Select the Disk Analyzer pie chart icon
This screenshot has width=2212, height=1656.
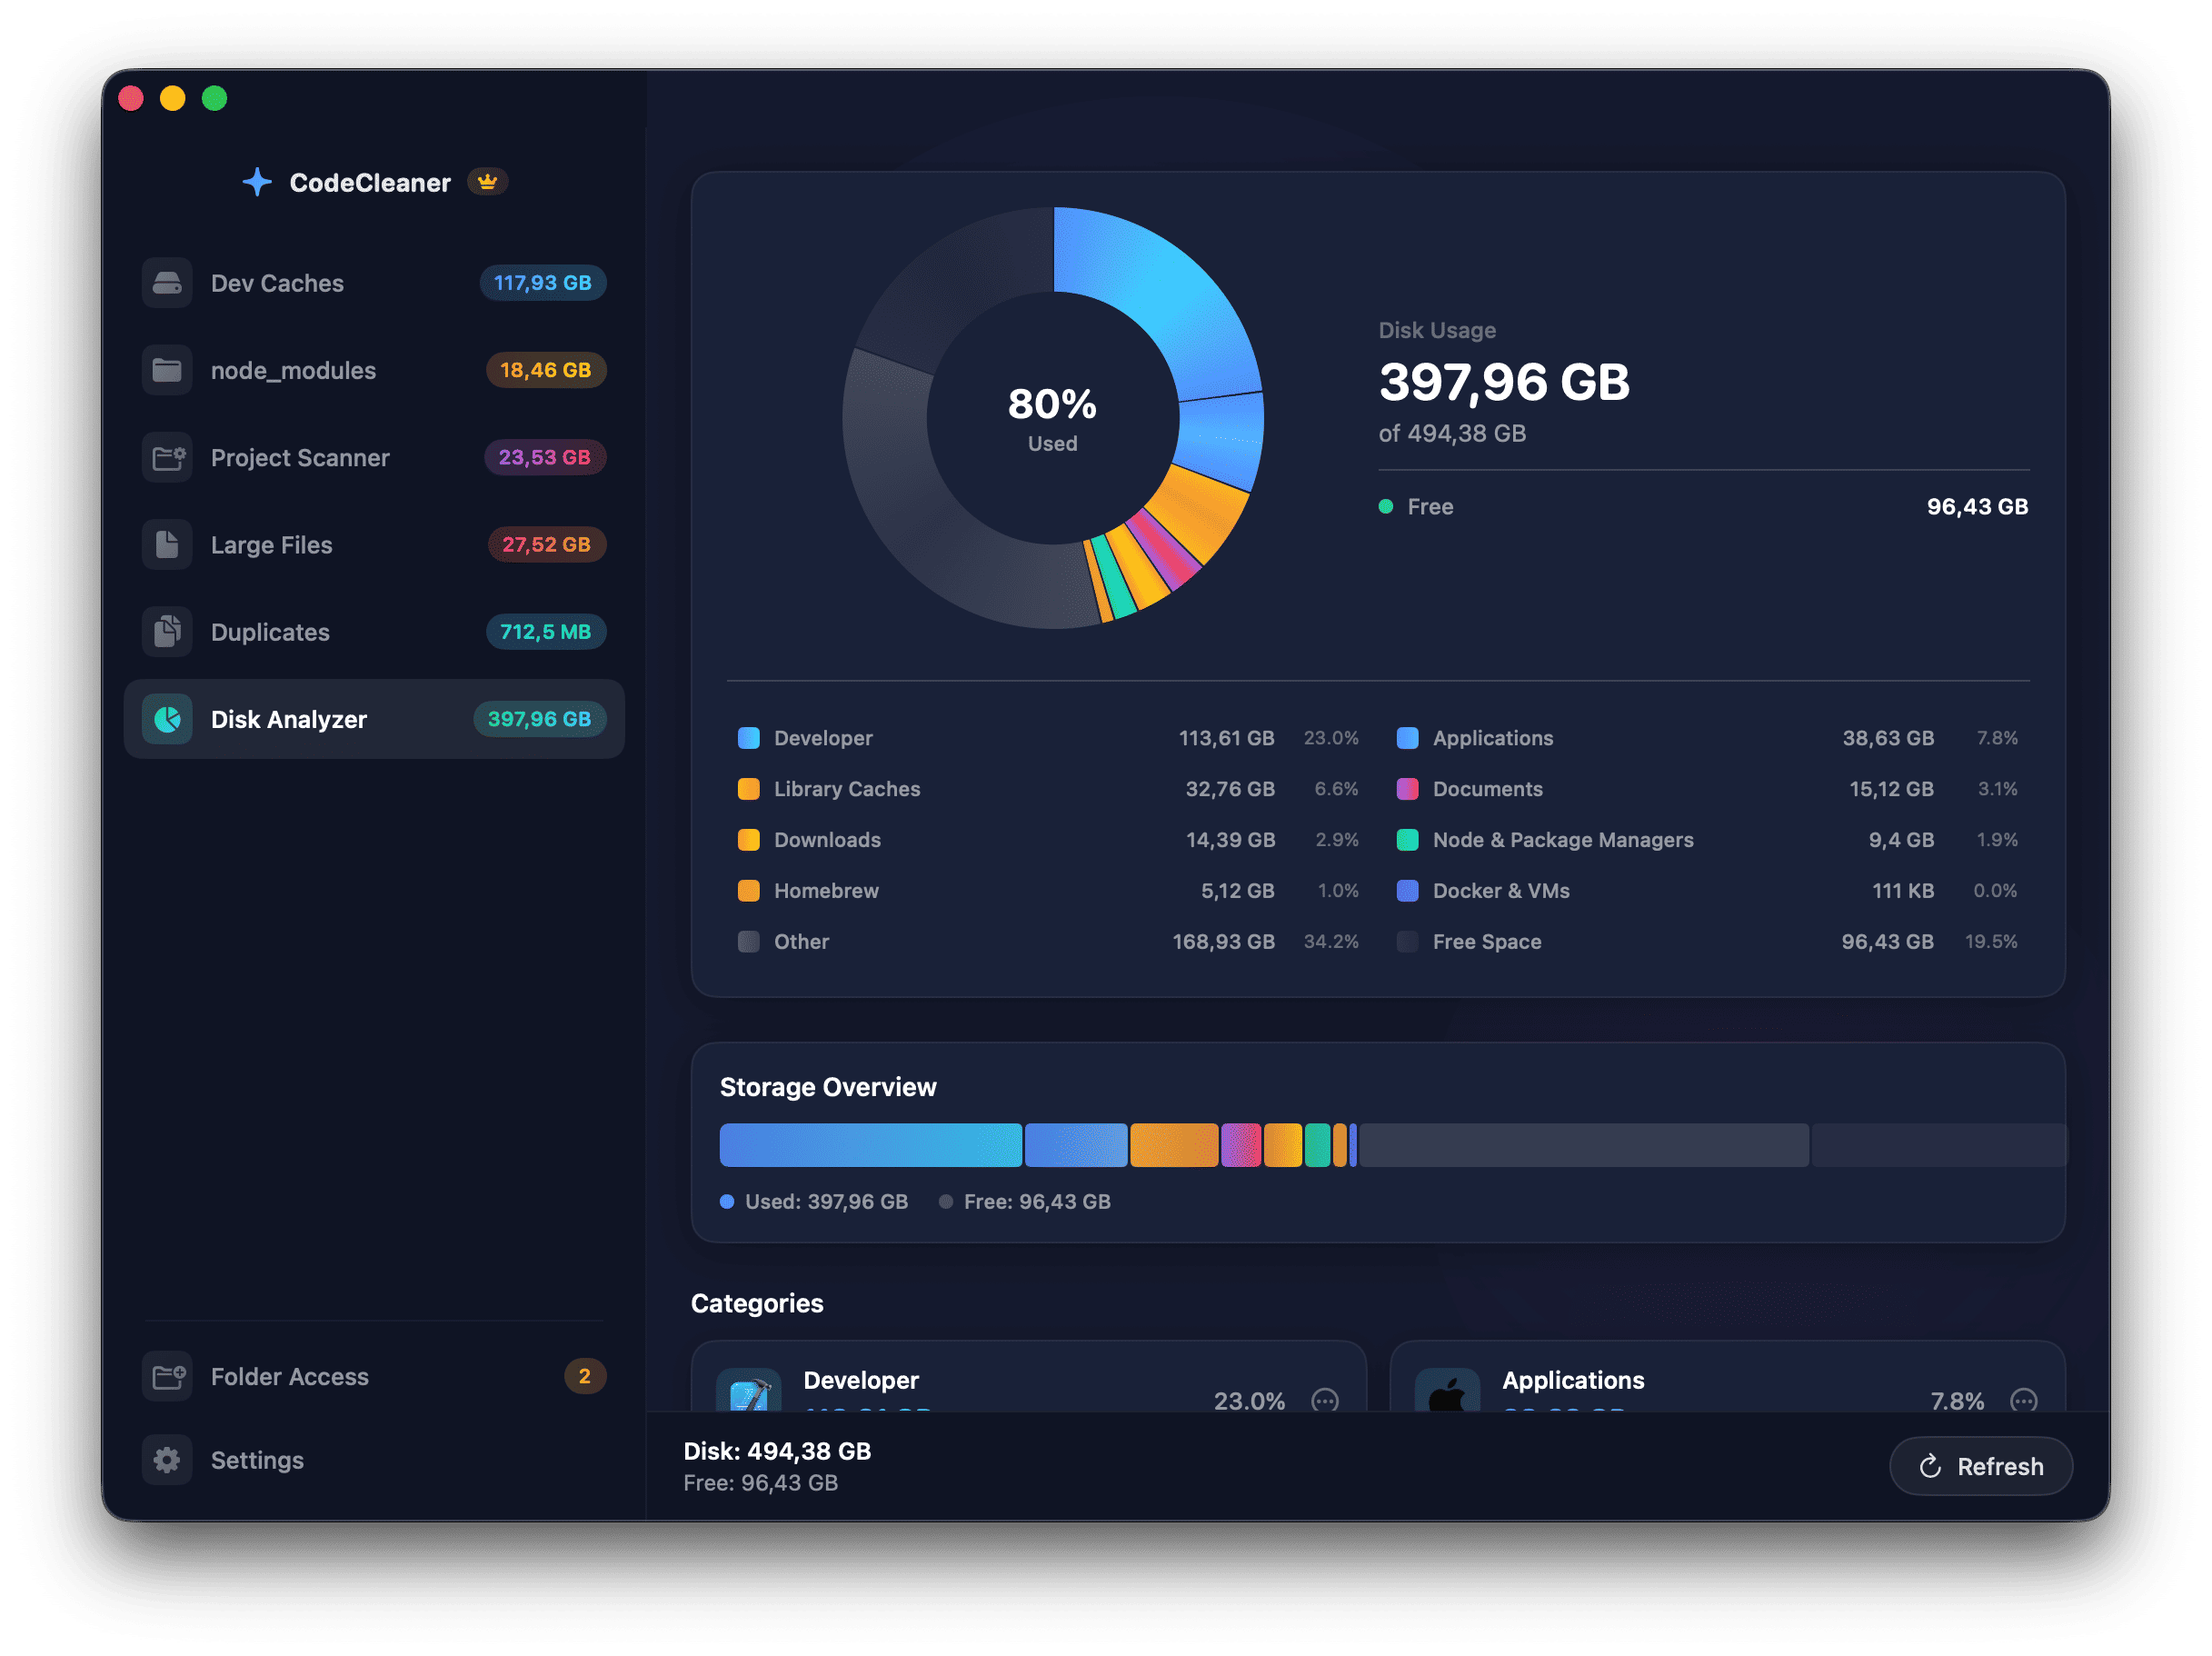click(x=168, y=719)
